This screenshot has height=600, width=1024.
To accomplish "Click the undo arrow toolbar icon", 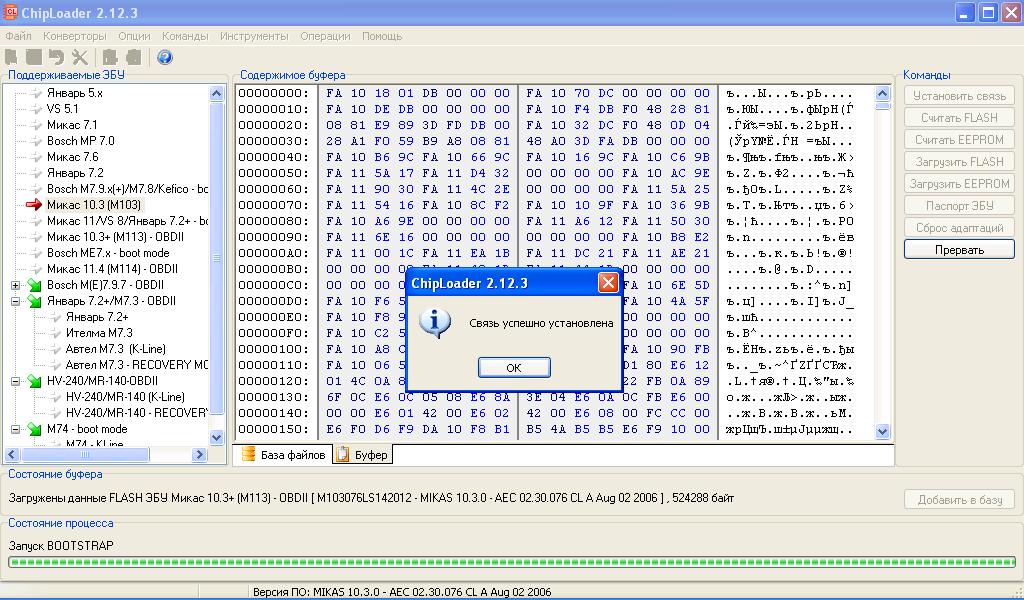I will coord(57,57).
